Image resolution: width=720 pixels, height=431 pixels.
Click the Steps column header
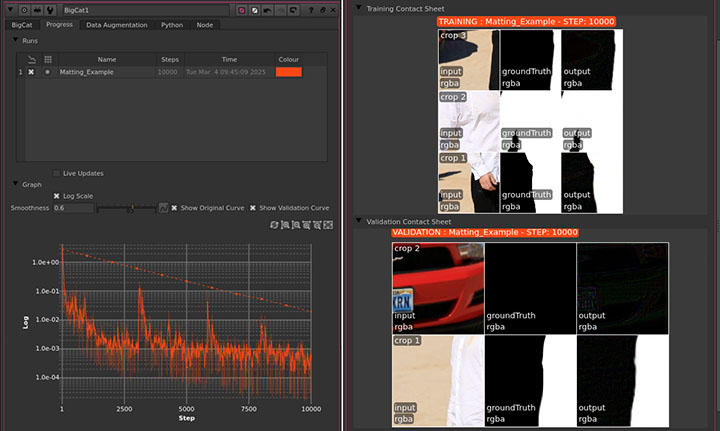pyautogui.click(x=170, y=59)
